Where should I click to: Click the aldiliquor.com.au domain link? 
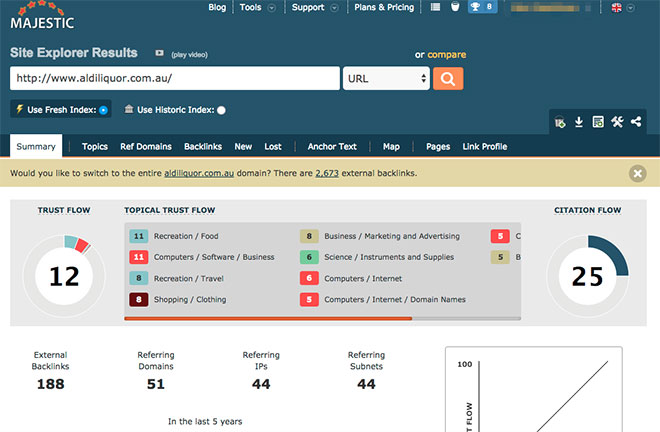pyautogui.click(x=199, y=173)
